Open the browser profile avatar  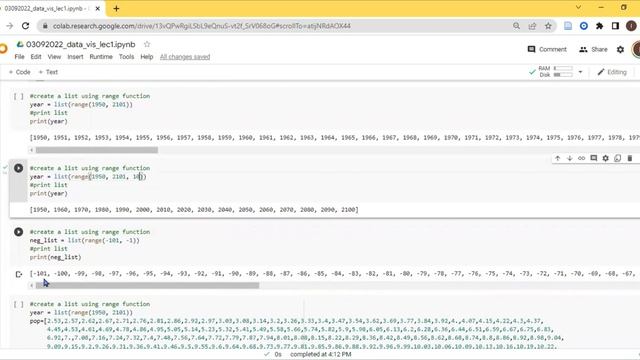pos(632,26)
